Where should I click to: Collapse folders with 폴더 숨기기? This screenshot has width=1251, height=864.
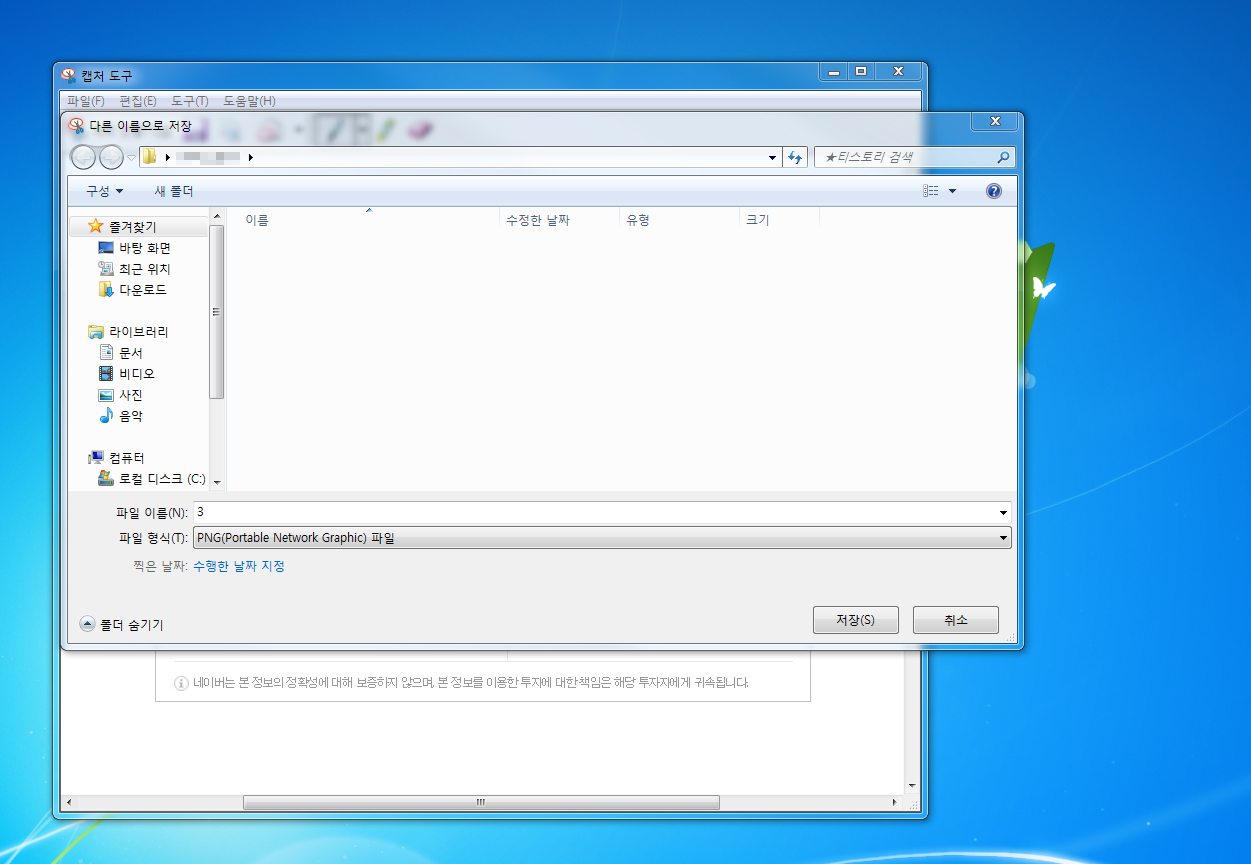click(121, 625)
